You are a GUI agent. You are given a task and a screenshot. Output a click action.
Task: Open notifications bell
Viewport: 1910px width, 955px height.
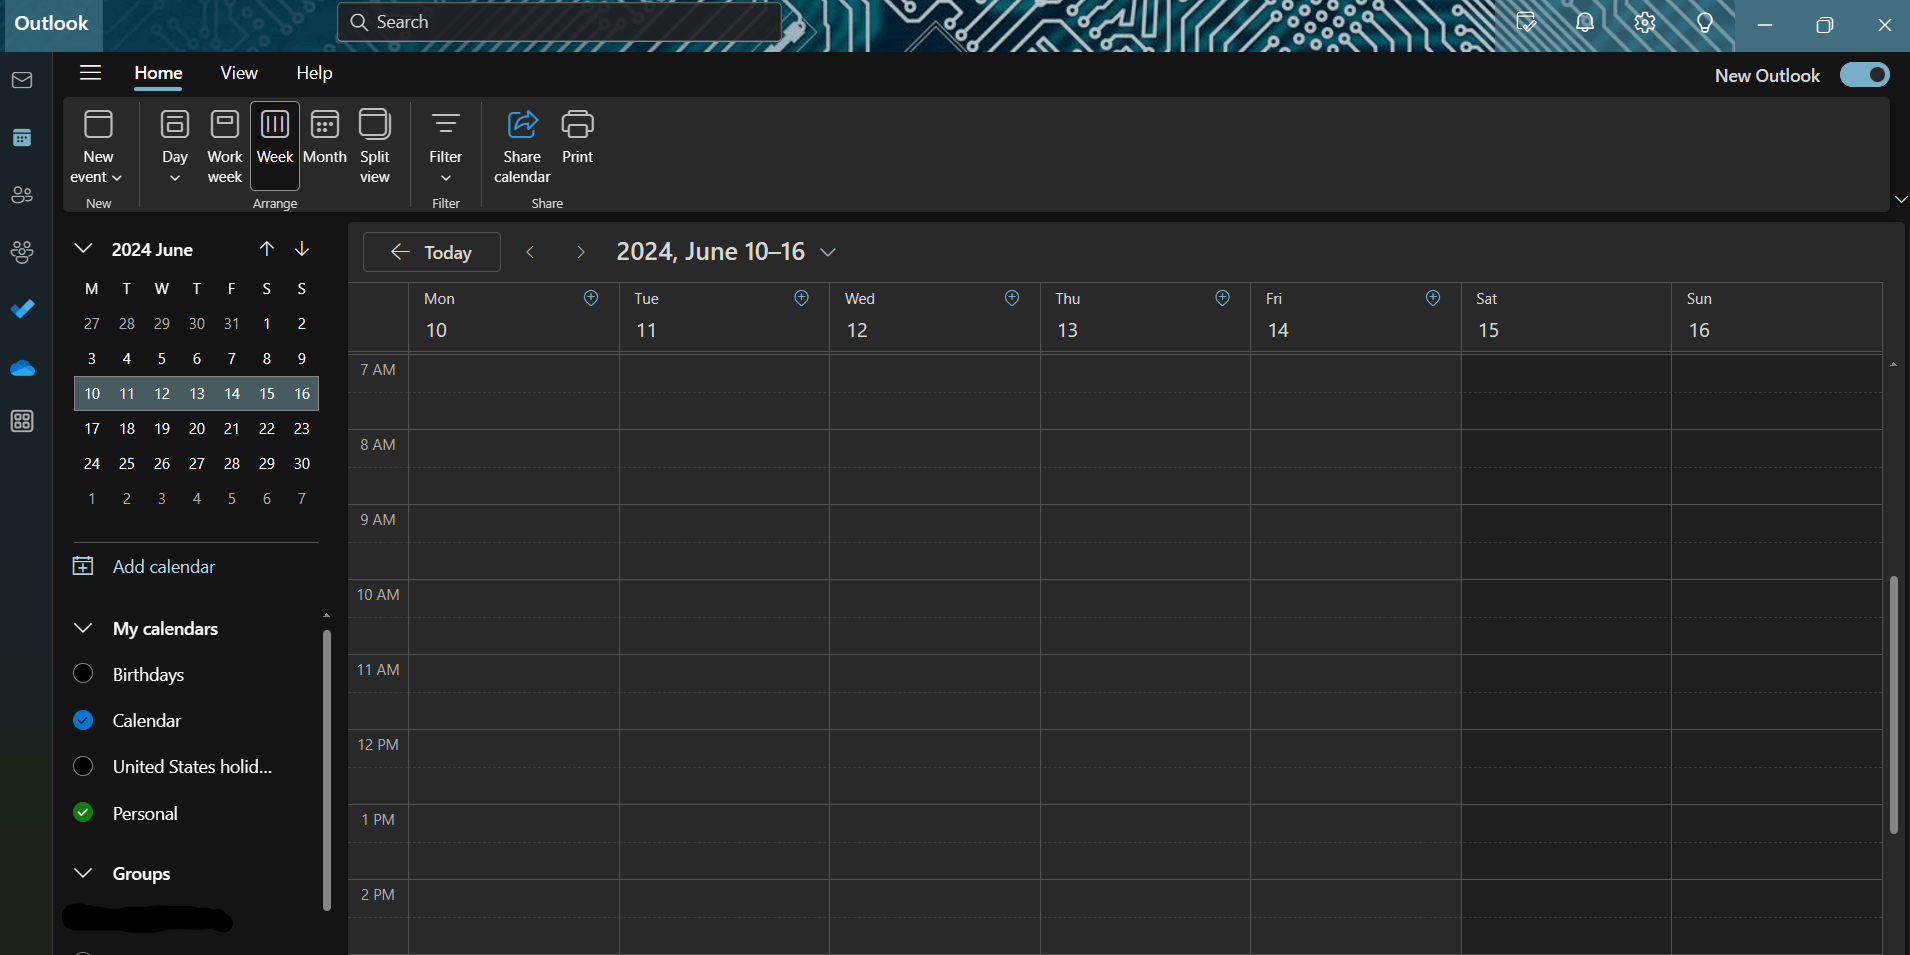point(1585,23)
